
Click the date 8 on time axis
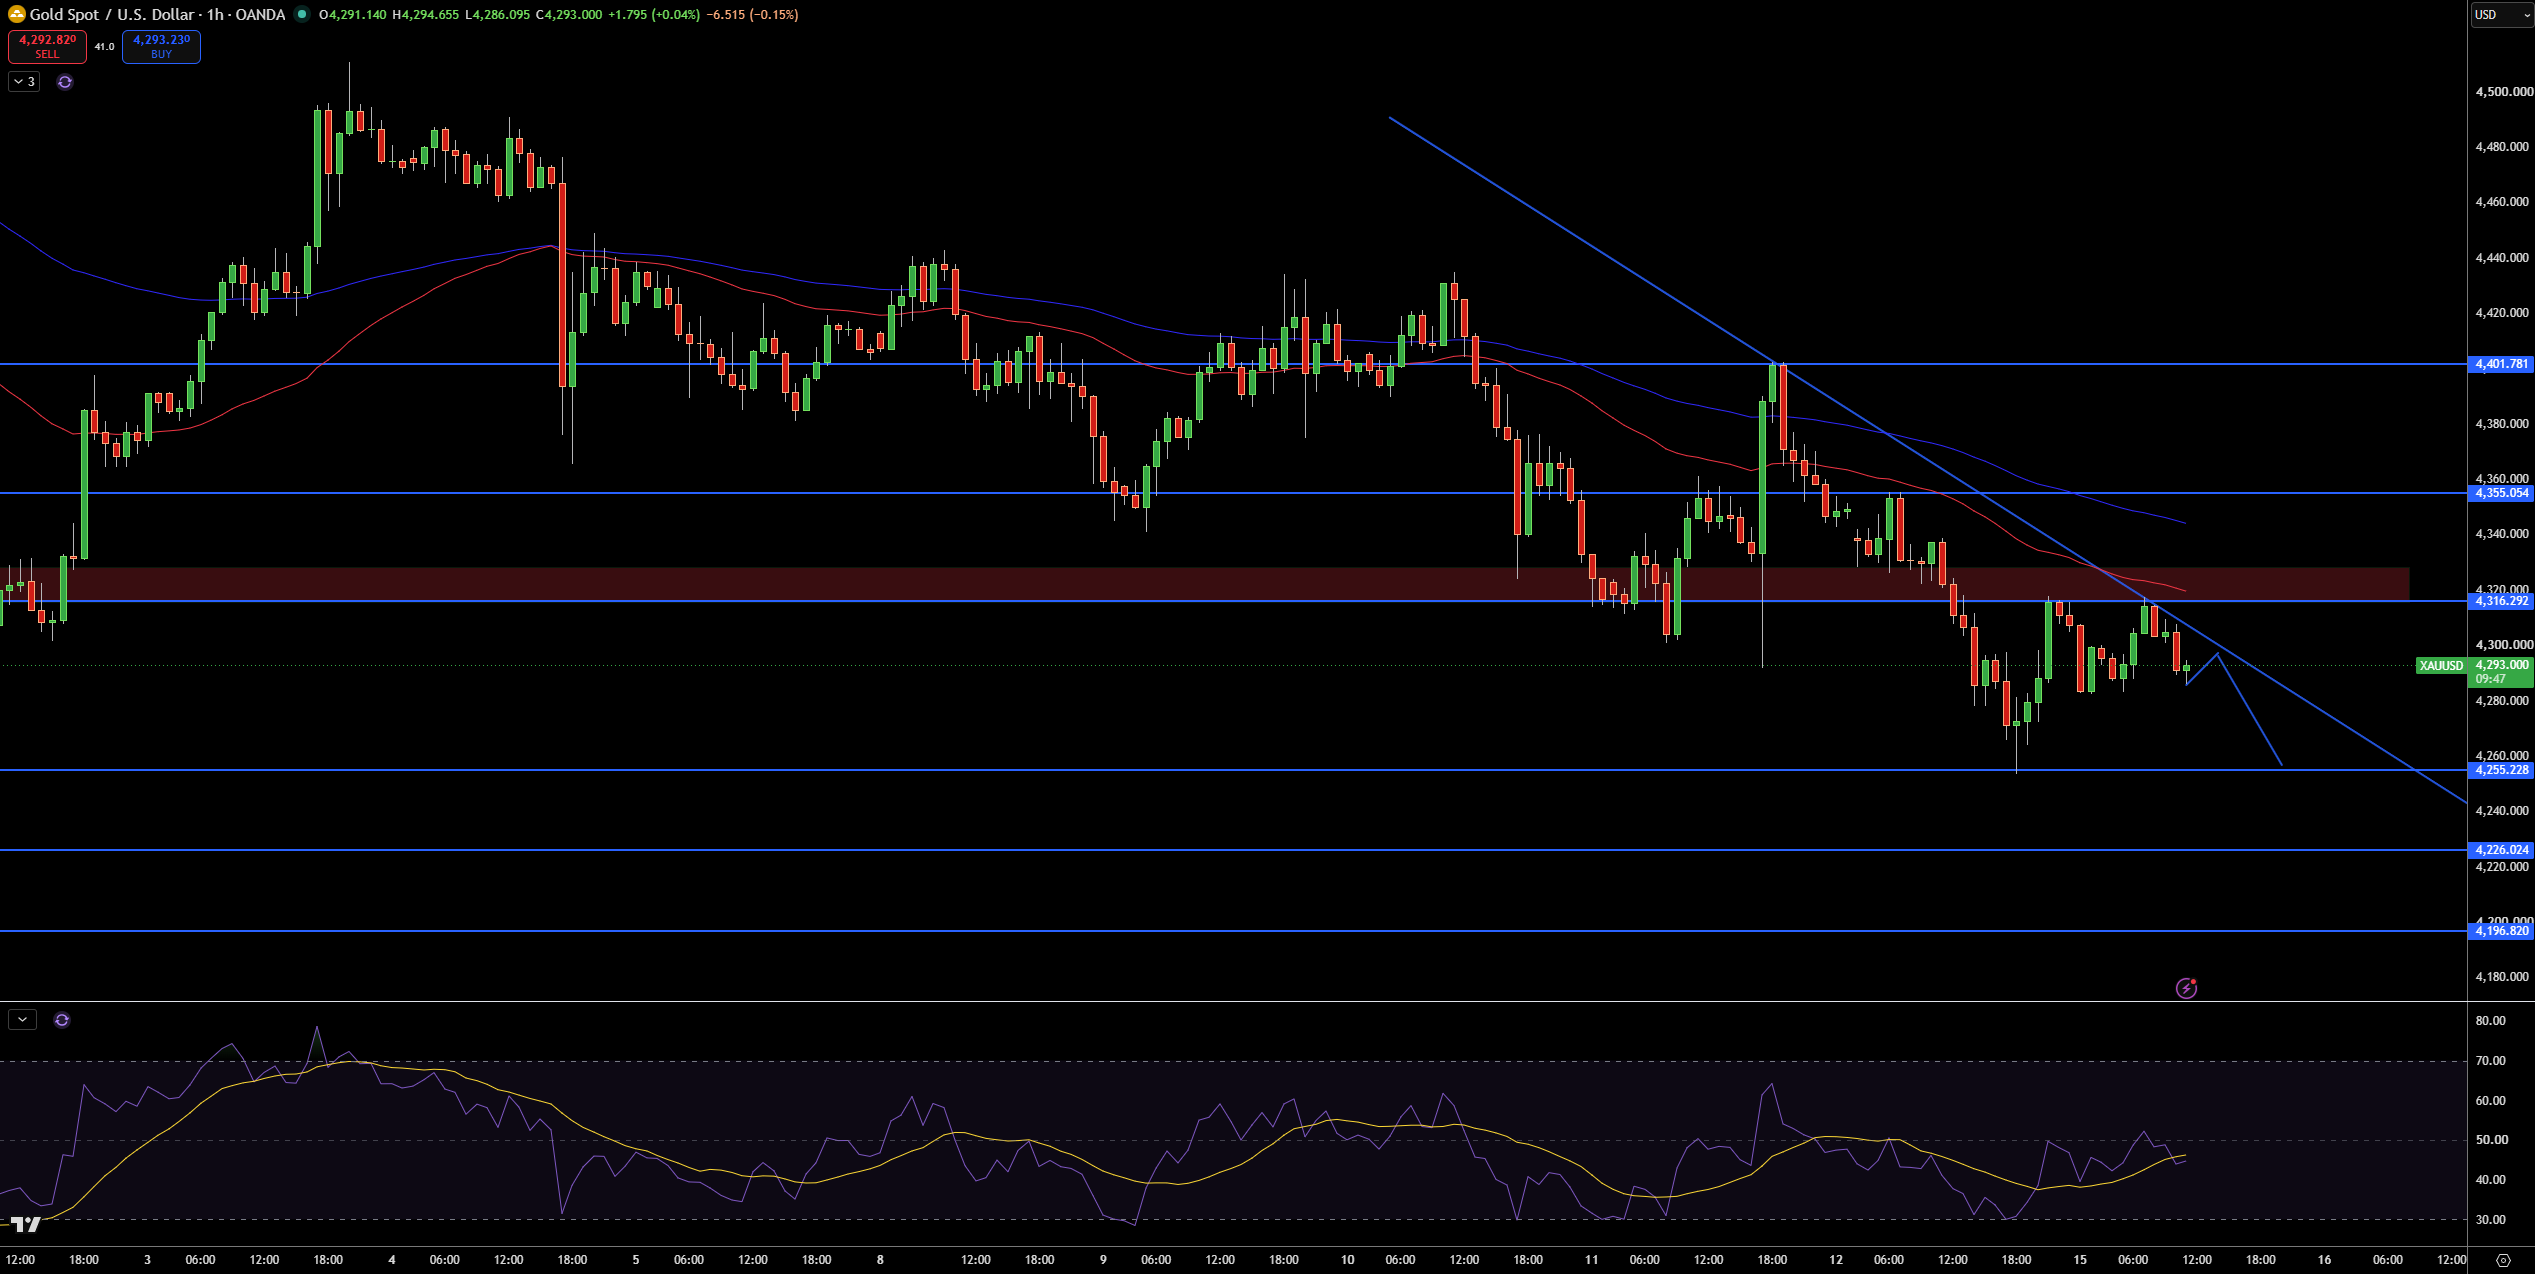point(880,1260)
